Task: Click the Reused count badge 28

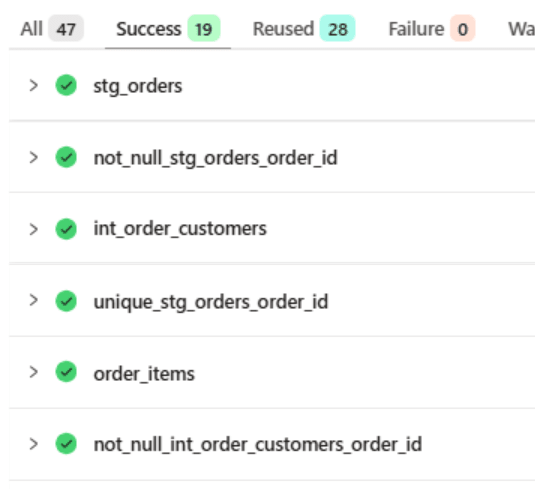Action: 337,28
